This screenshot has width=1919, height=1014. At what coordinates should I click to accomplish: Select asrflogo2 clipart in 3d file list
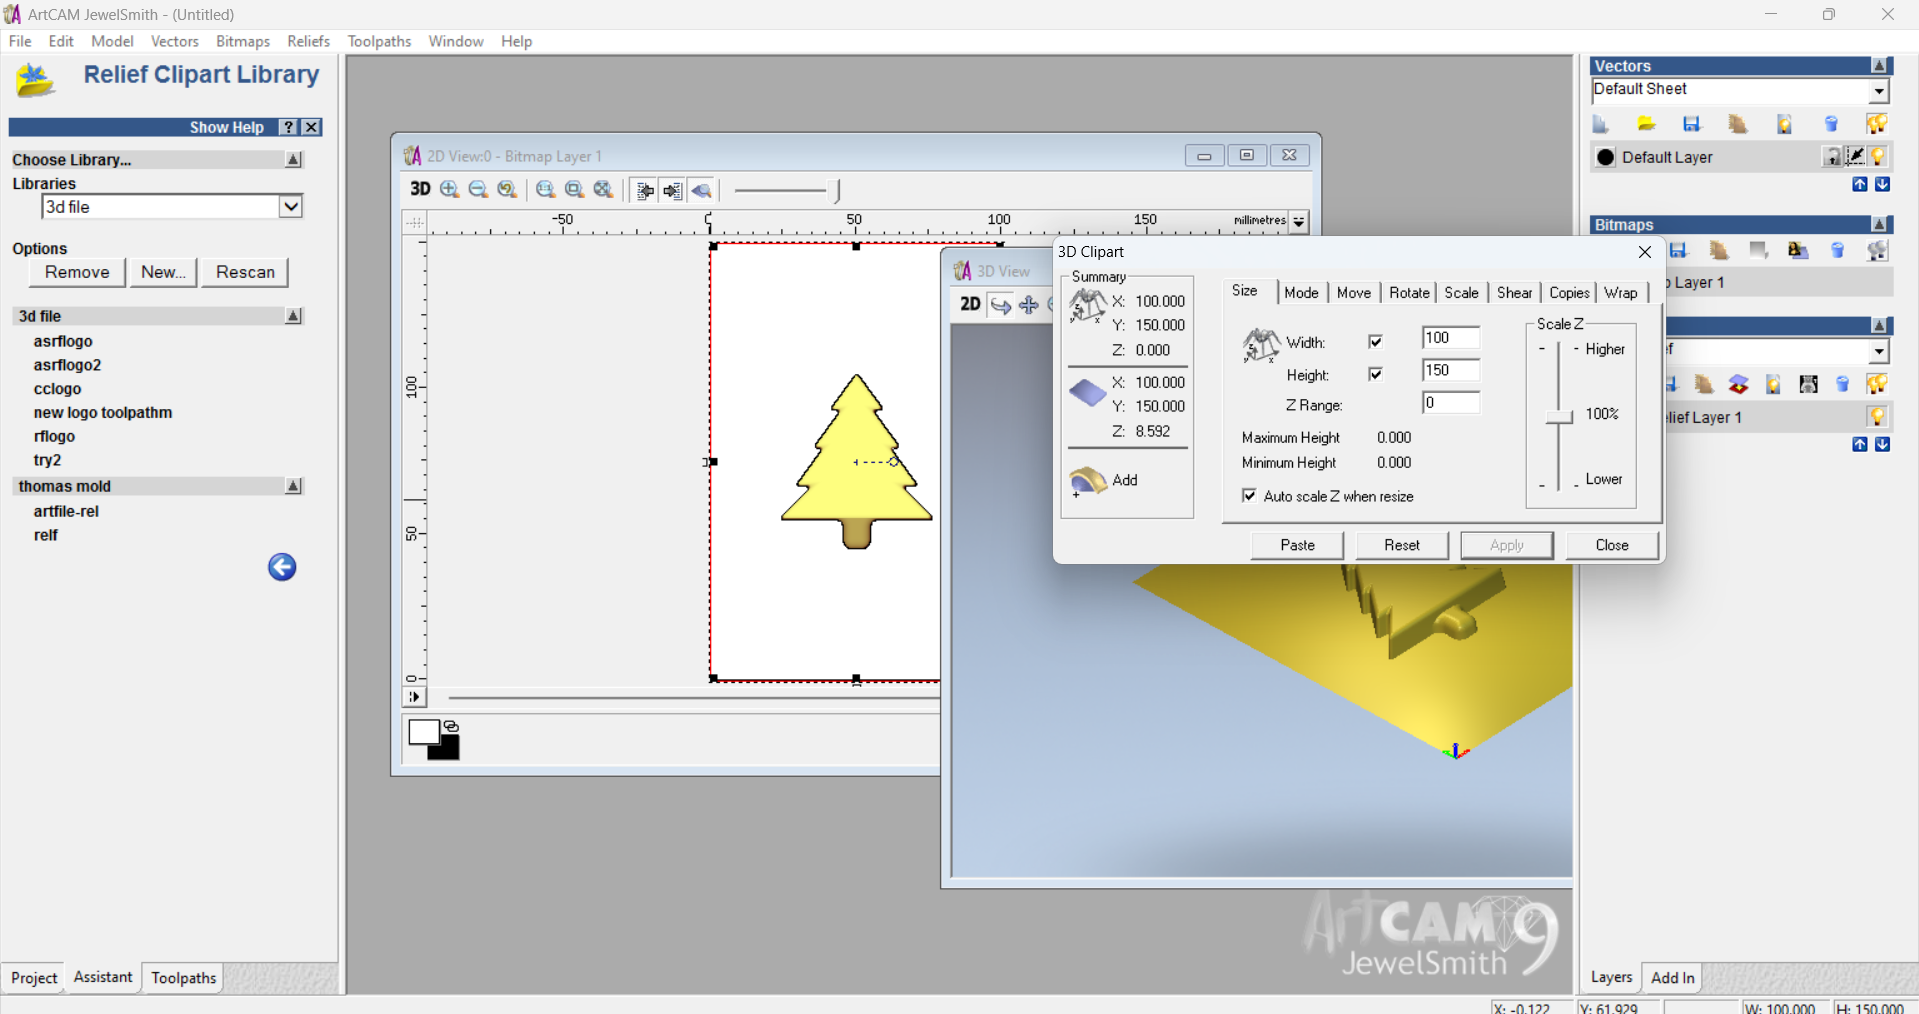[67, 365]
